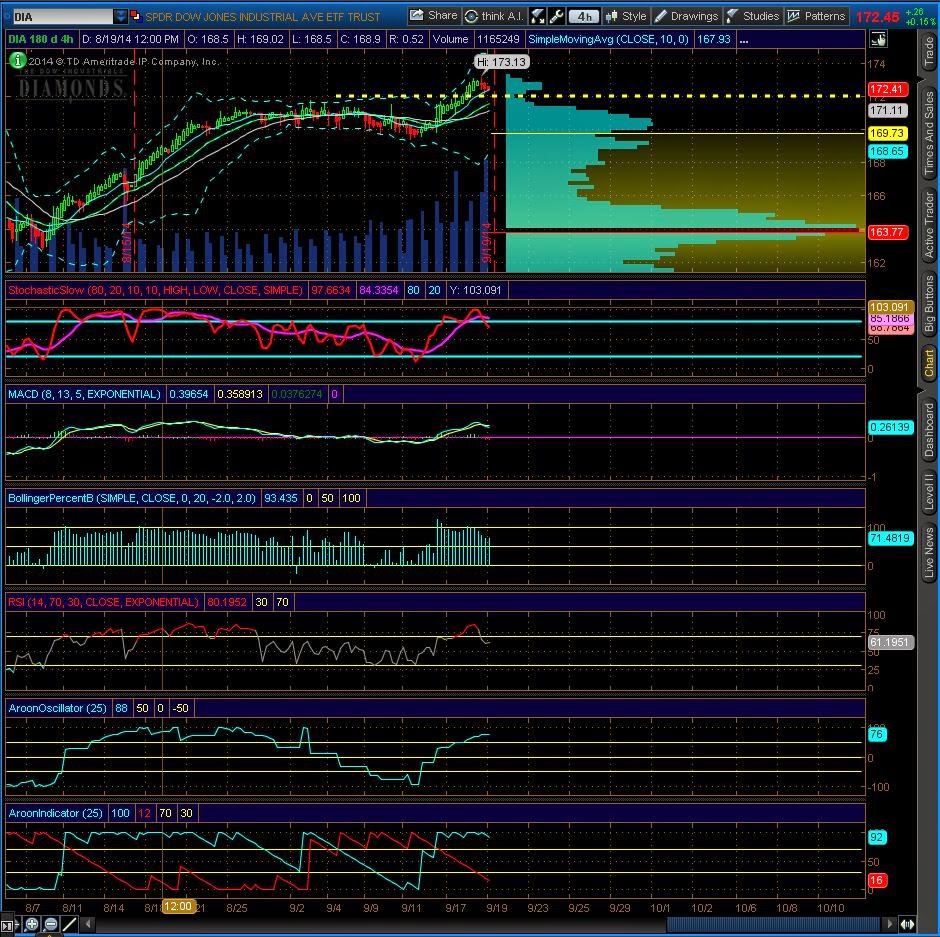The image size is (940, 937).
Task: Select the SimpleMovingAvg (CLOSE, 10, 0) study label
Action: [x=608, y=40]
